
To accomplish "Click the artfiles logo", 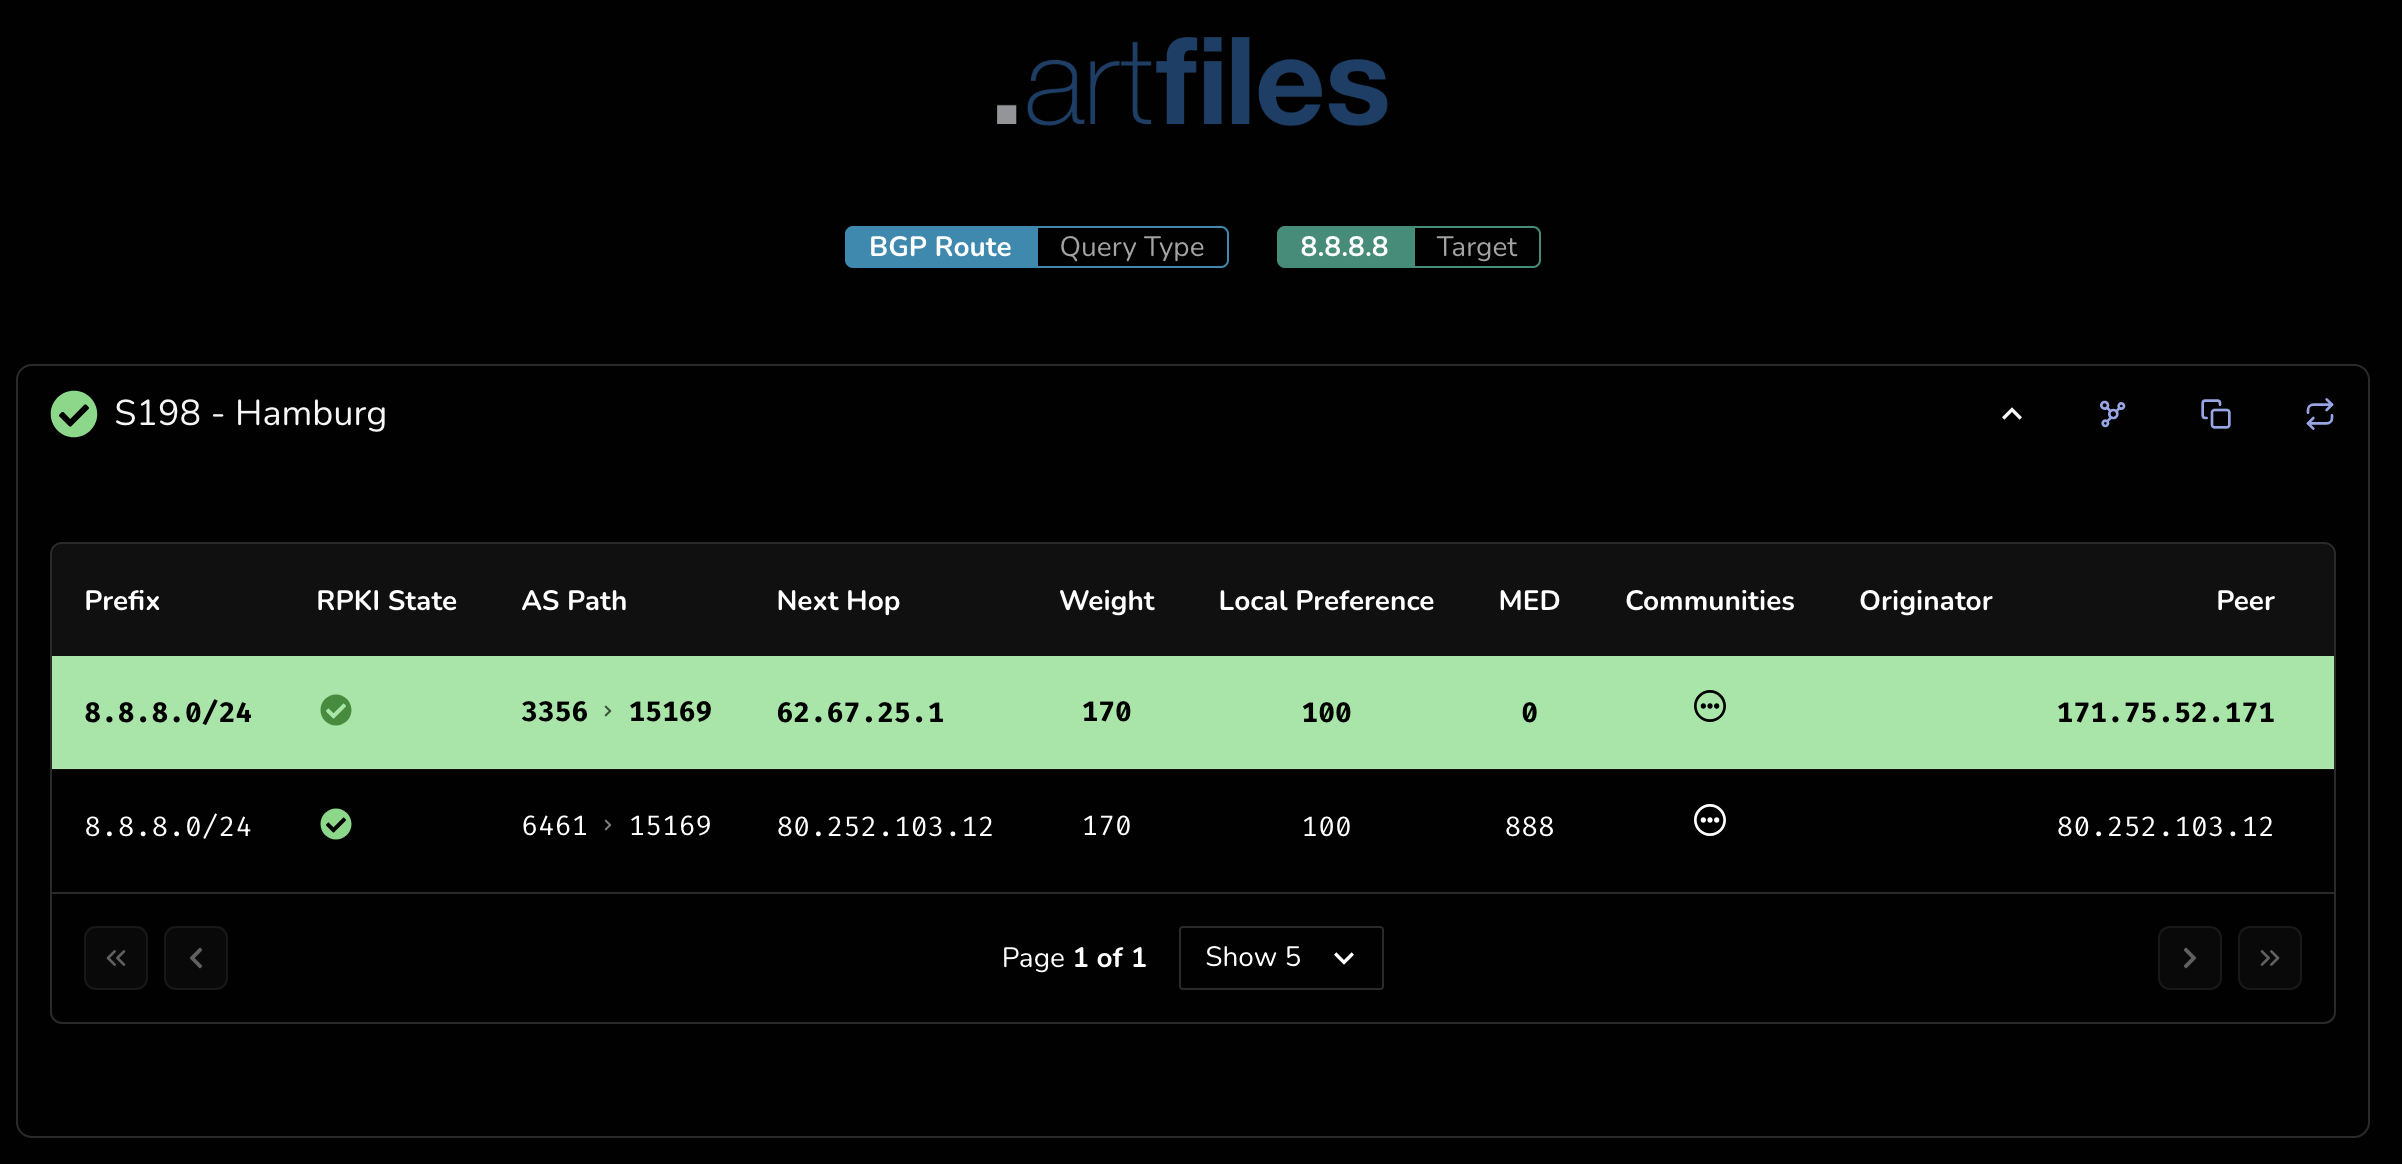I will (1192, 82).
